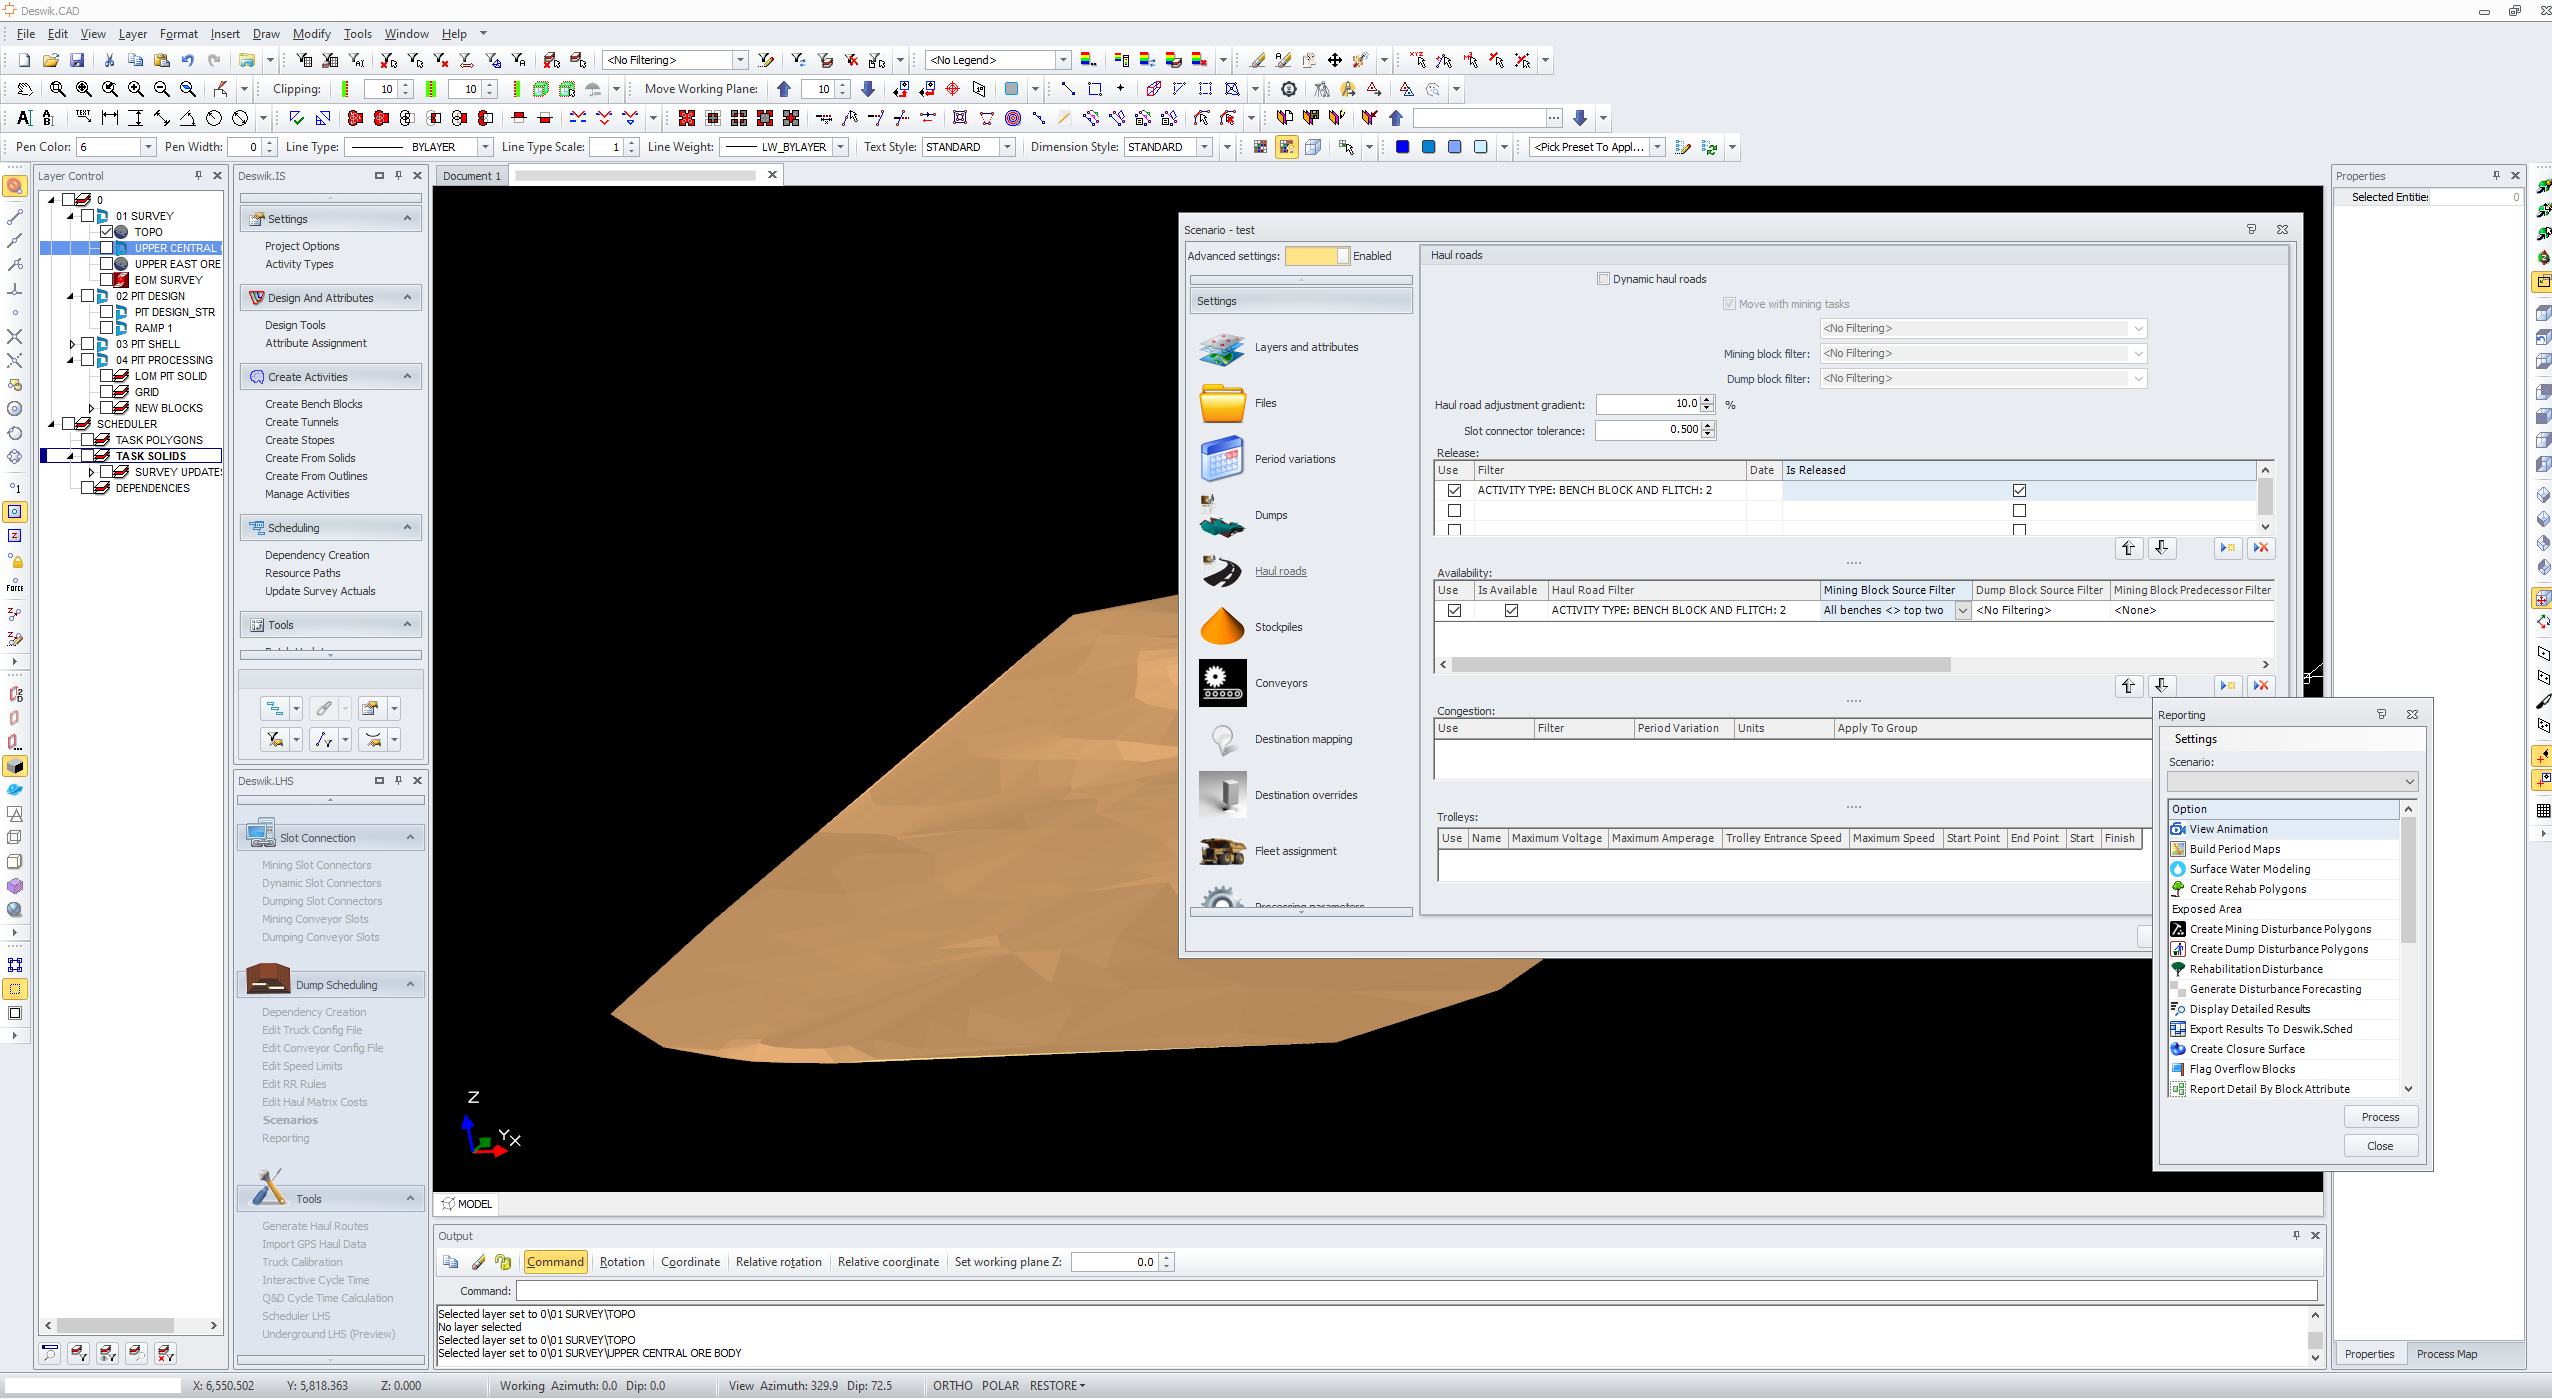Switch to Process Map tab
The width and height of the screenshot is (2552, 1399).
click(2446, 1354)
